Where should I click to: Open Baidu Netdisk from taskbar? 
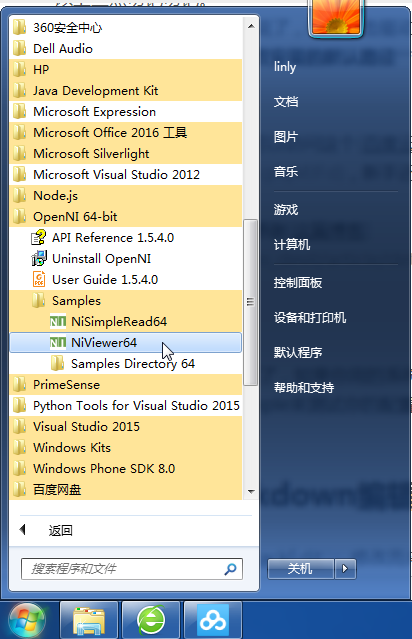point(213,621)
